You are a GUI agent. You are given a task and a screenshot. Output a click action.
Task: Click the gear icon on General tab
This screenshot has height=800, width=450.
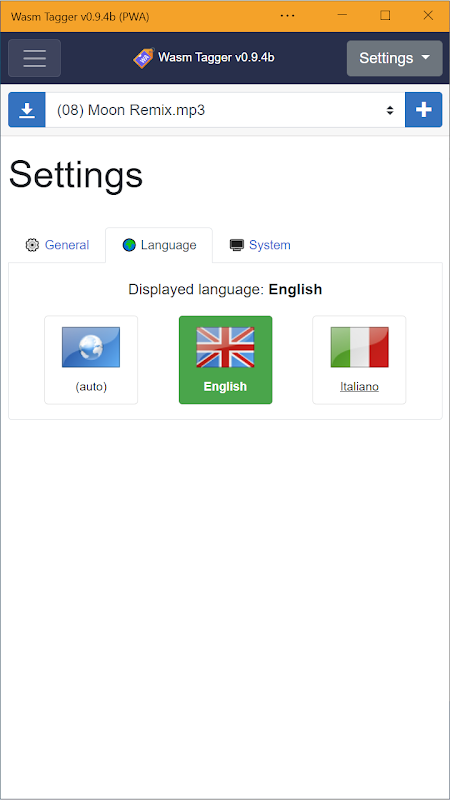point(32,245)
